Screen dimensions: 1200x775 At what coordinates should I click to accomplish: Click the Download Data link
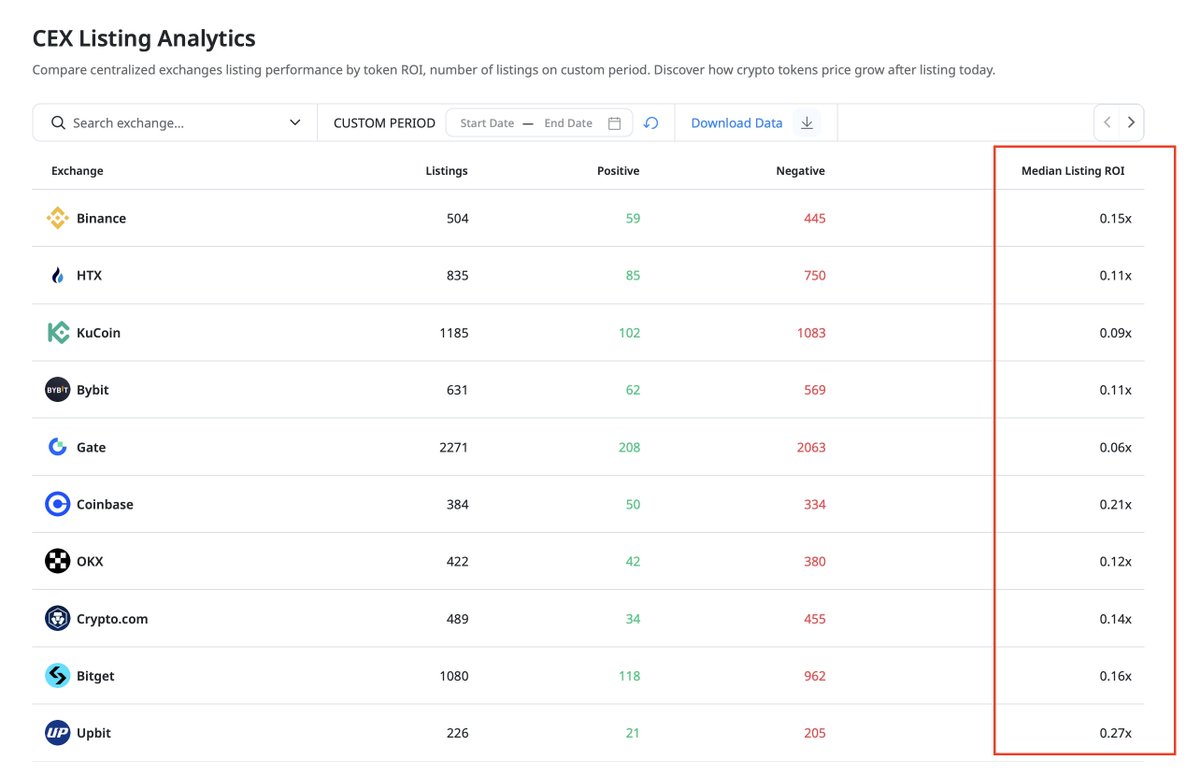(737, 123)
